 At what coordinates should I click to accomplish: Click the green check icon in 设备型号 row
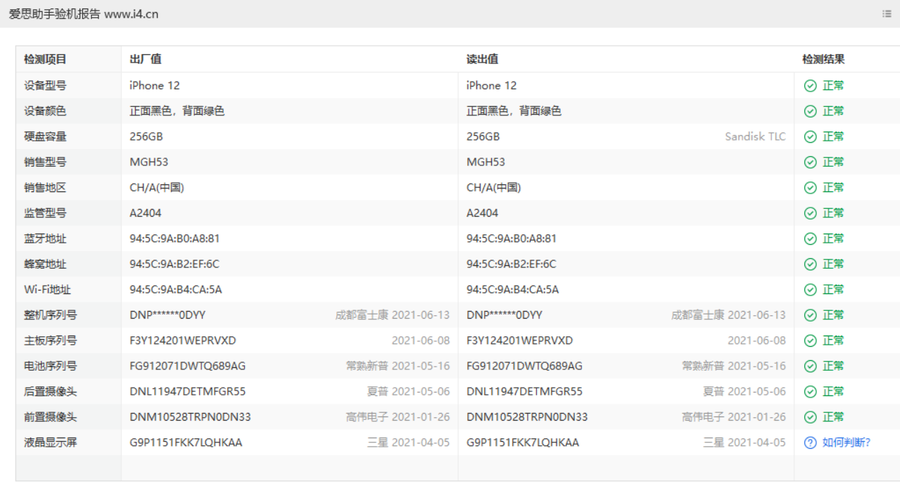tap(810, 86)
